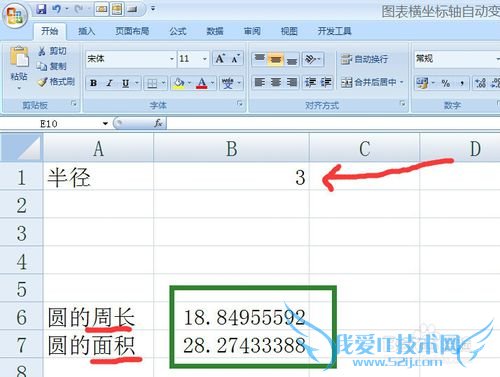The width and height of the screenshot is (500, 377).
Task: Open the font name 宋体 dropdown
Action: coord(172,59)
